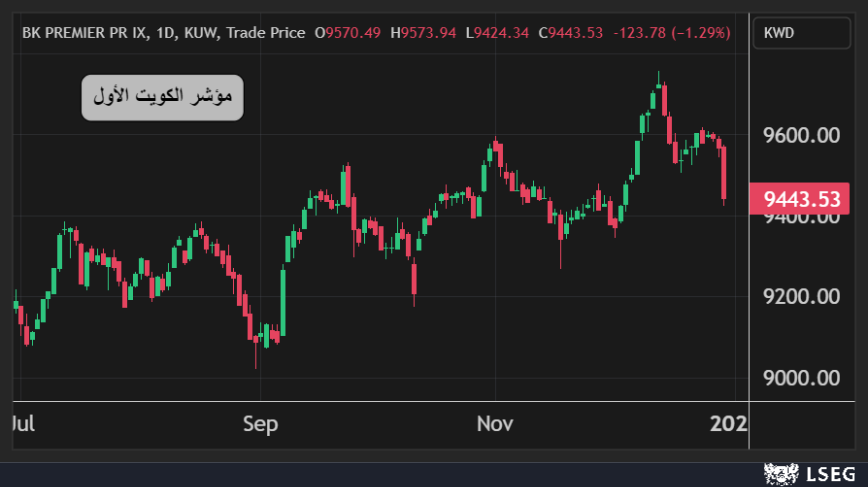This screenshot has height=487, width=868.
Task: Click the 9000.00 price axis label
Action: click(801, 378)
